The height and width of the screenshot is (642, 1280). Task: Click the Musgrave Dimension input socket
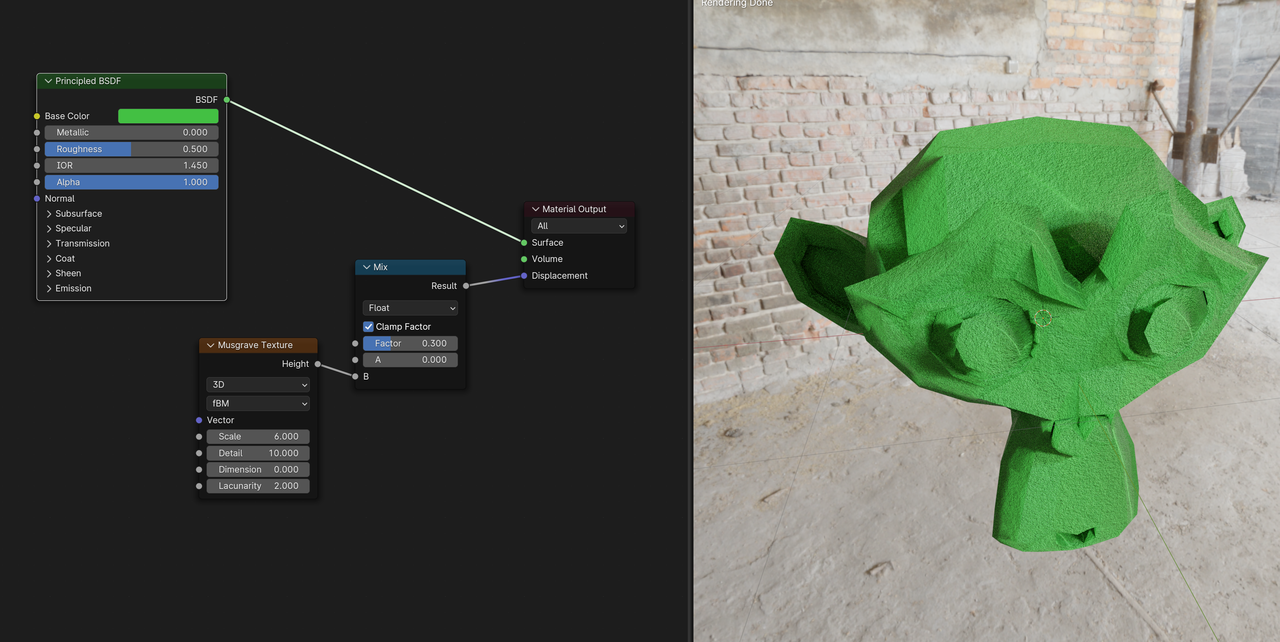[199, 470]
